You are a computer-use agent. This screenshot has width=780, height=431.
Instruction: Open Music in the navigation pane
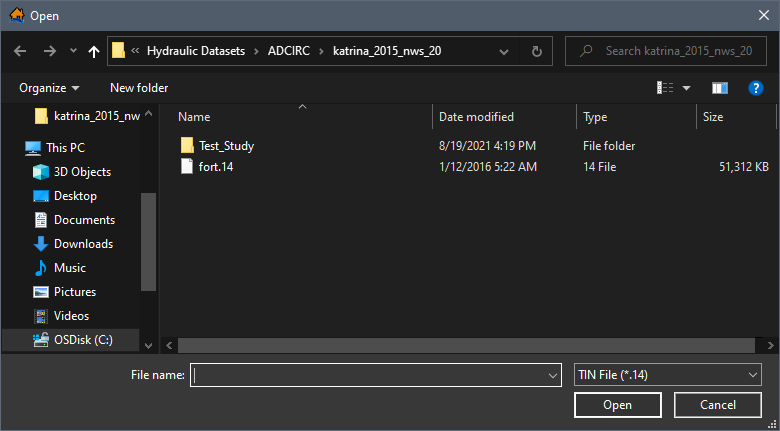[x=59, y=268]
